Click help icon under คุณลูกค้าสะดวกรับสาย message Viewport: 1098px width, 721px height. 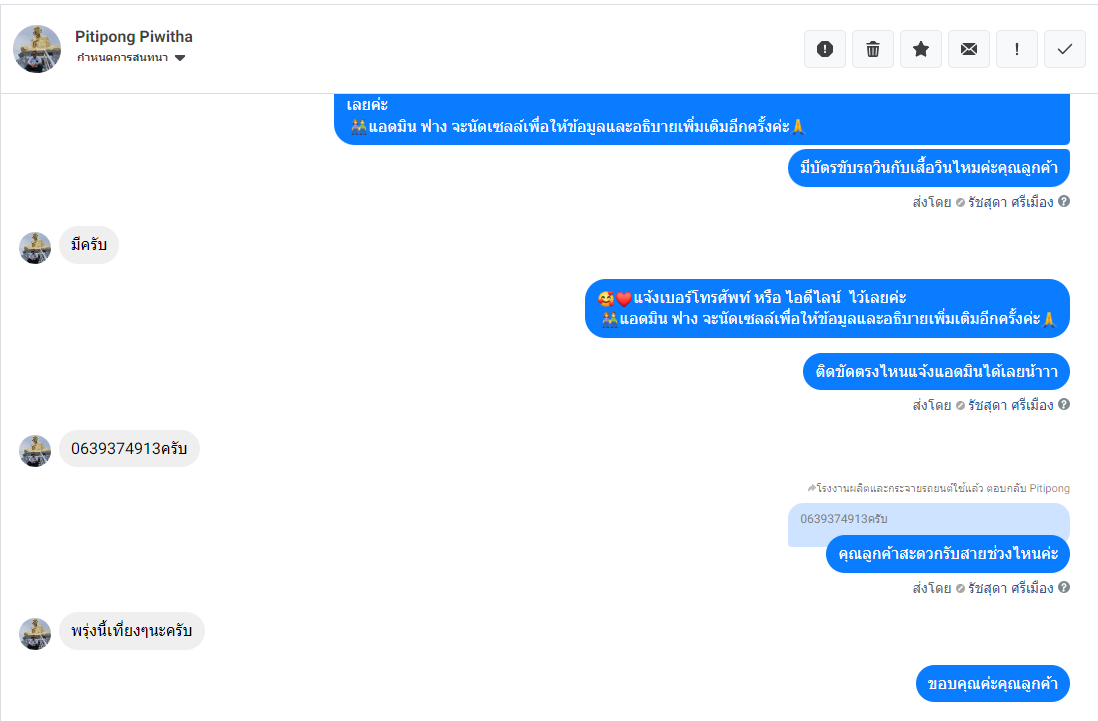point(1064,587)
